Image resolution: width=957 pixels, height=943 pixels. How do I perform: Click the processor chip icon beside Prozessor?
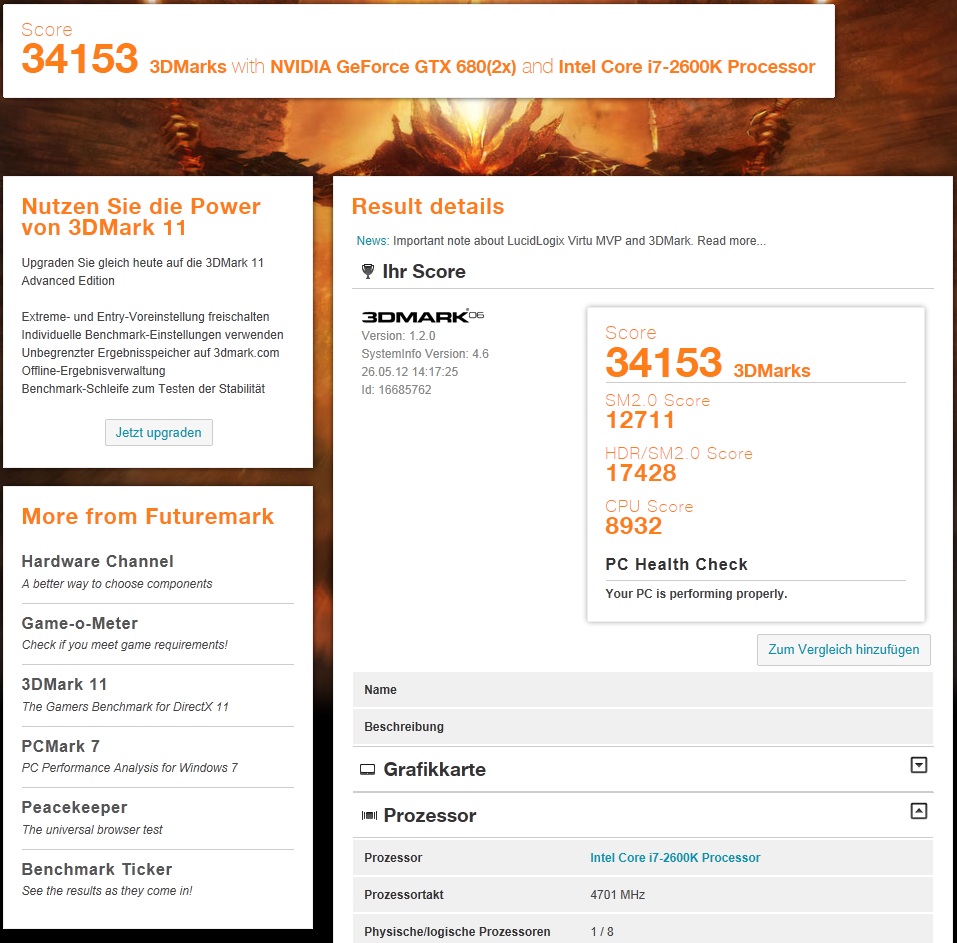[369, 815]
